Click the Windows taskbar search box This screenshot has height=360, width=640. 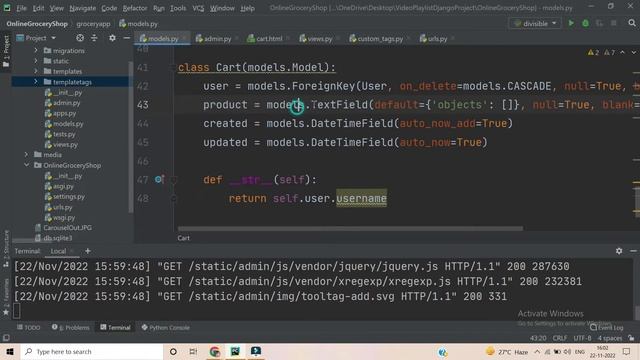pos(92,351)
